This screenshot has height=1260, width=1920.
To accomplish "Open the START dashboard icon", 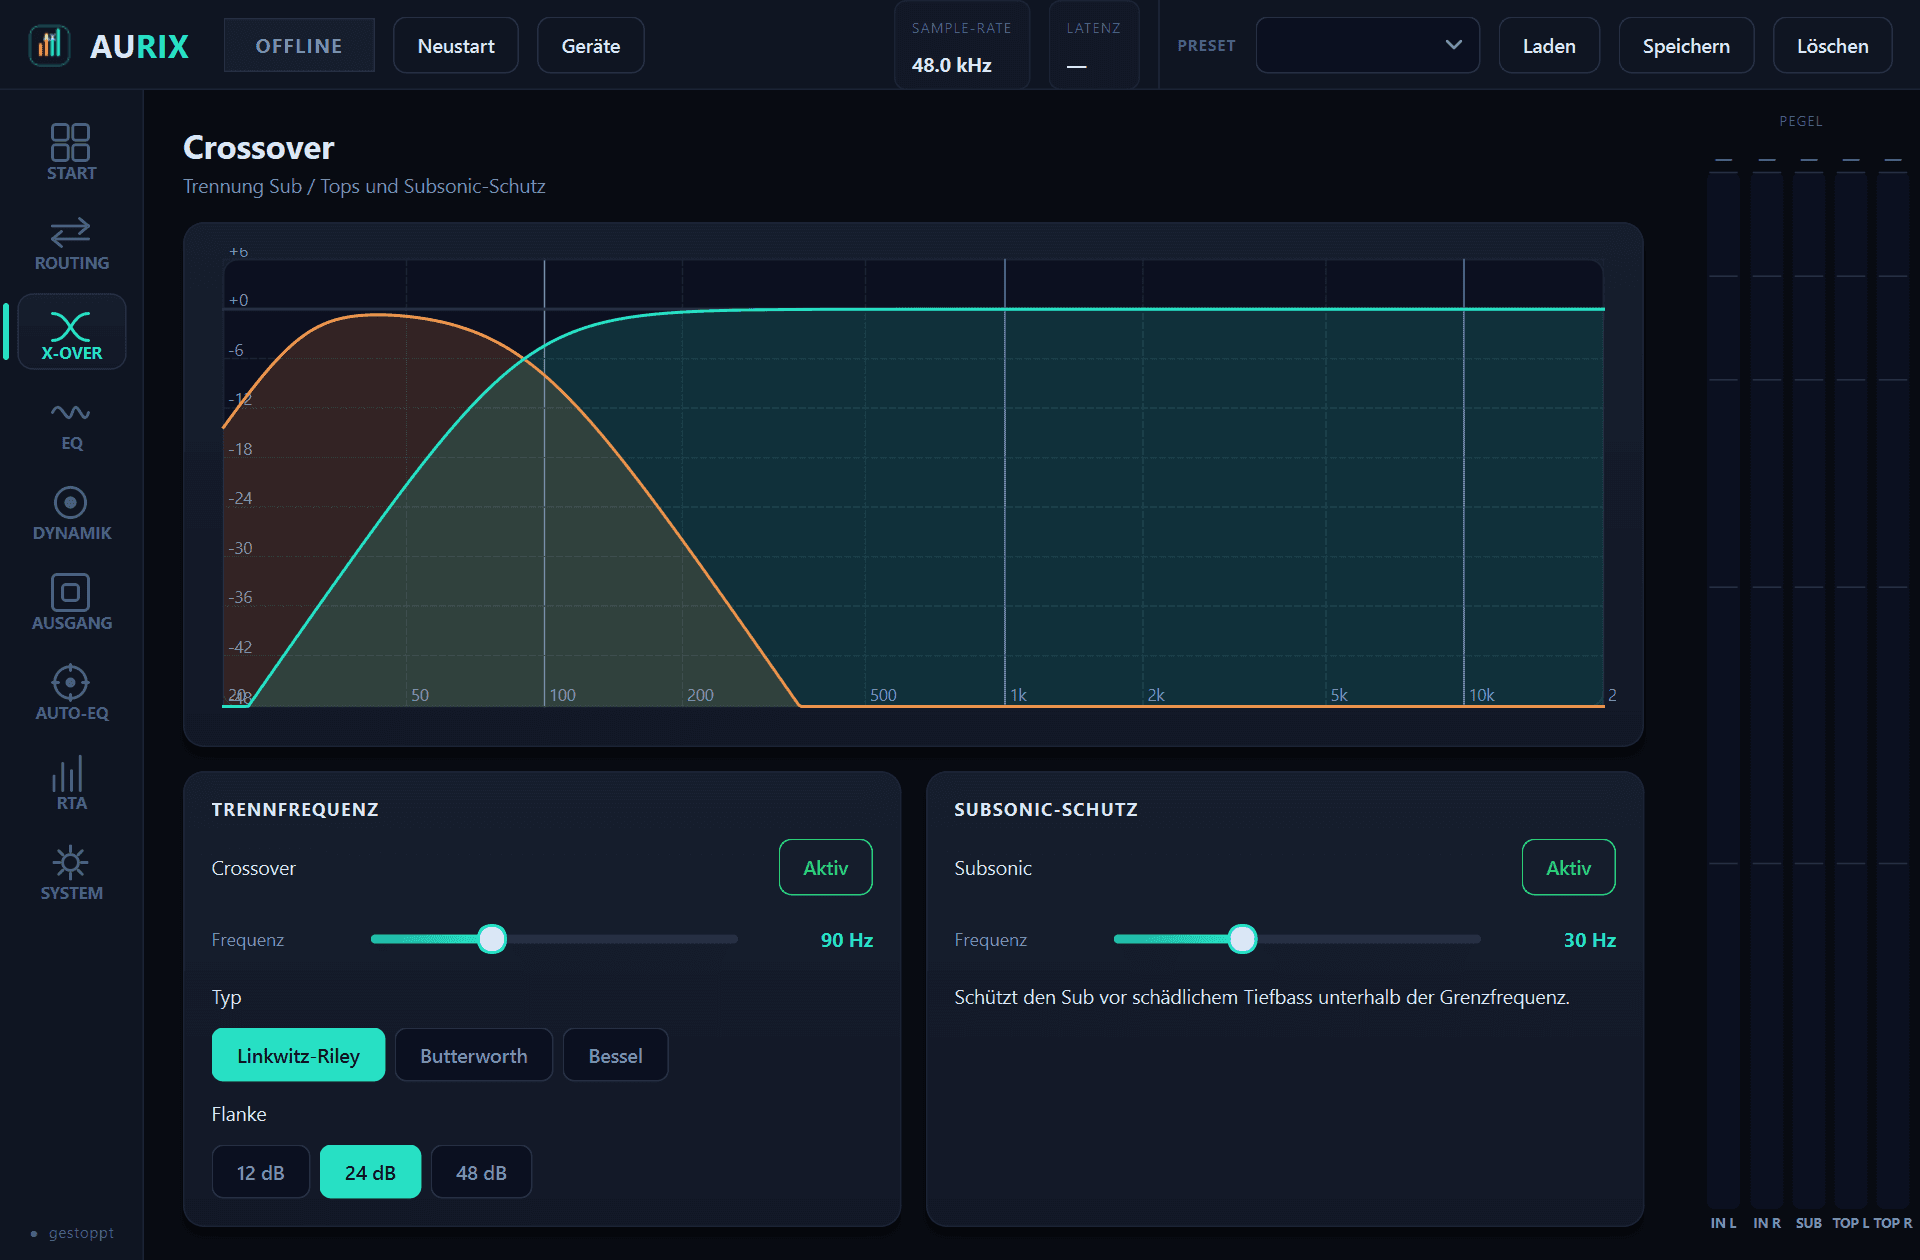I will tap(70, 142).
